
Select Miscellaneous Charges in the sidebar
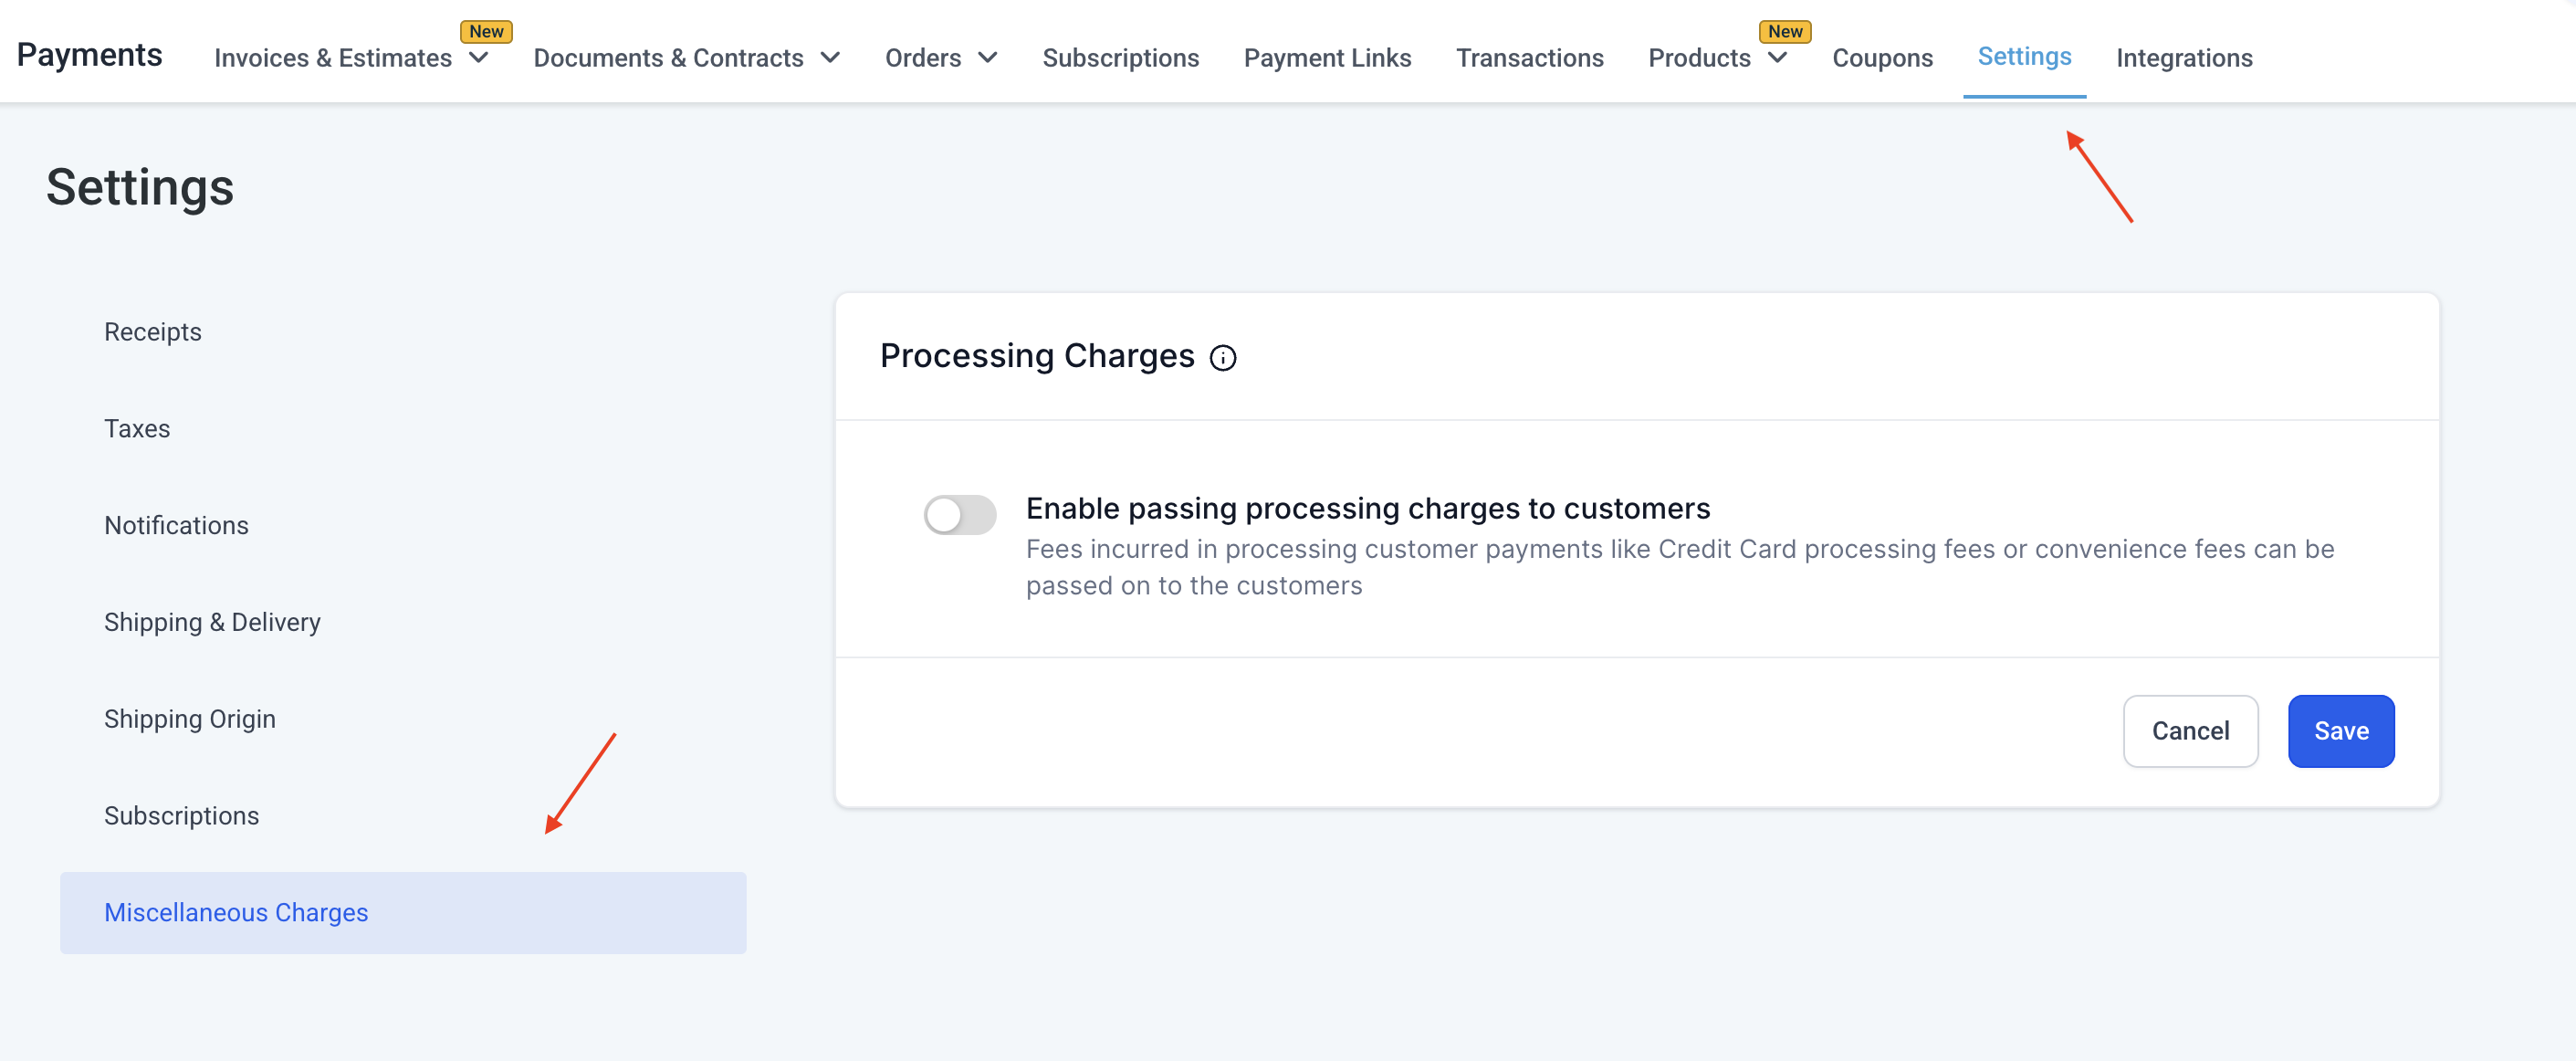236,912
